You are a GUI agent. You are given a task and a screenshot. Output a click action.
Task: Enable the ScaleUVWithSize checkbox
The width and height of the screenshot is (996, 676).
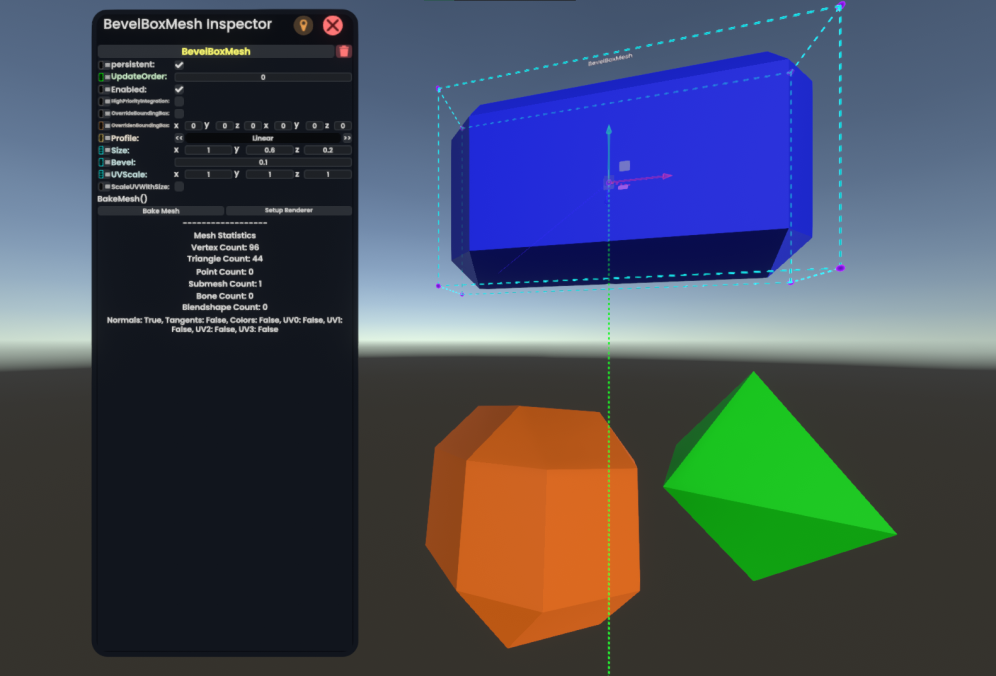click(x=179, y=186)
